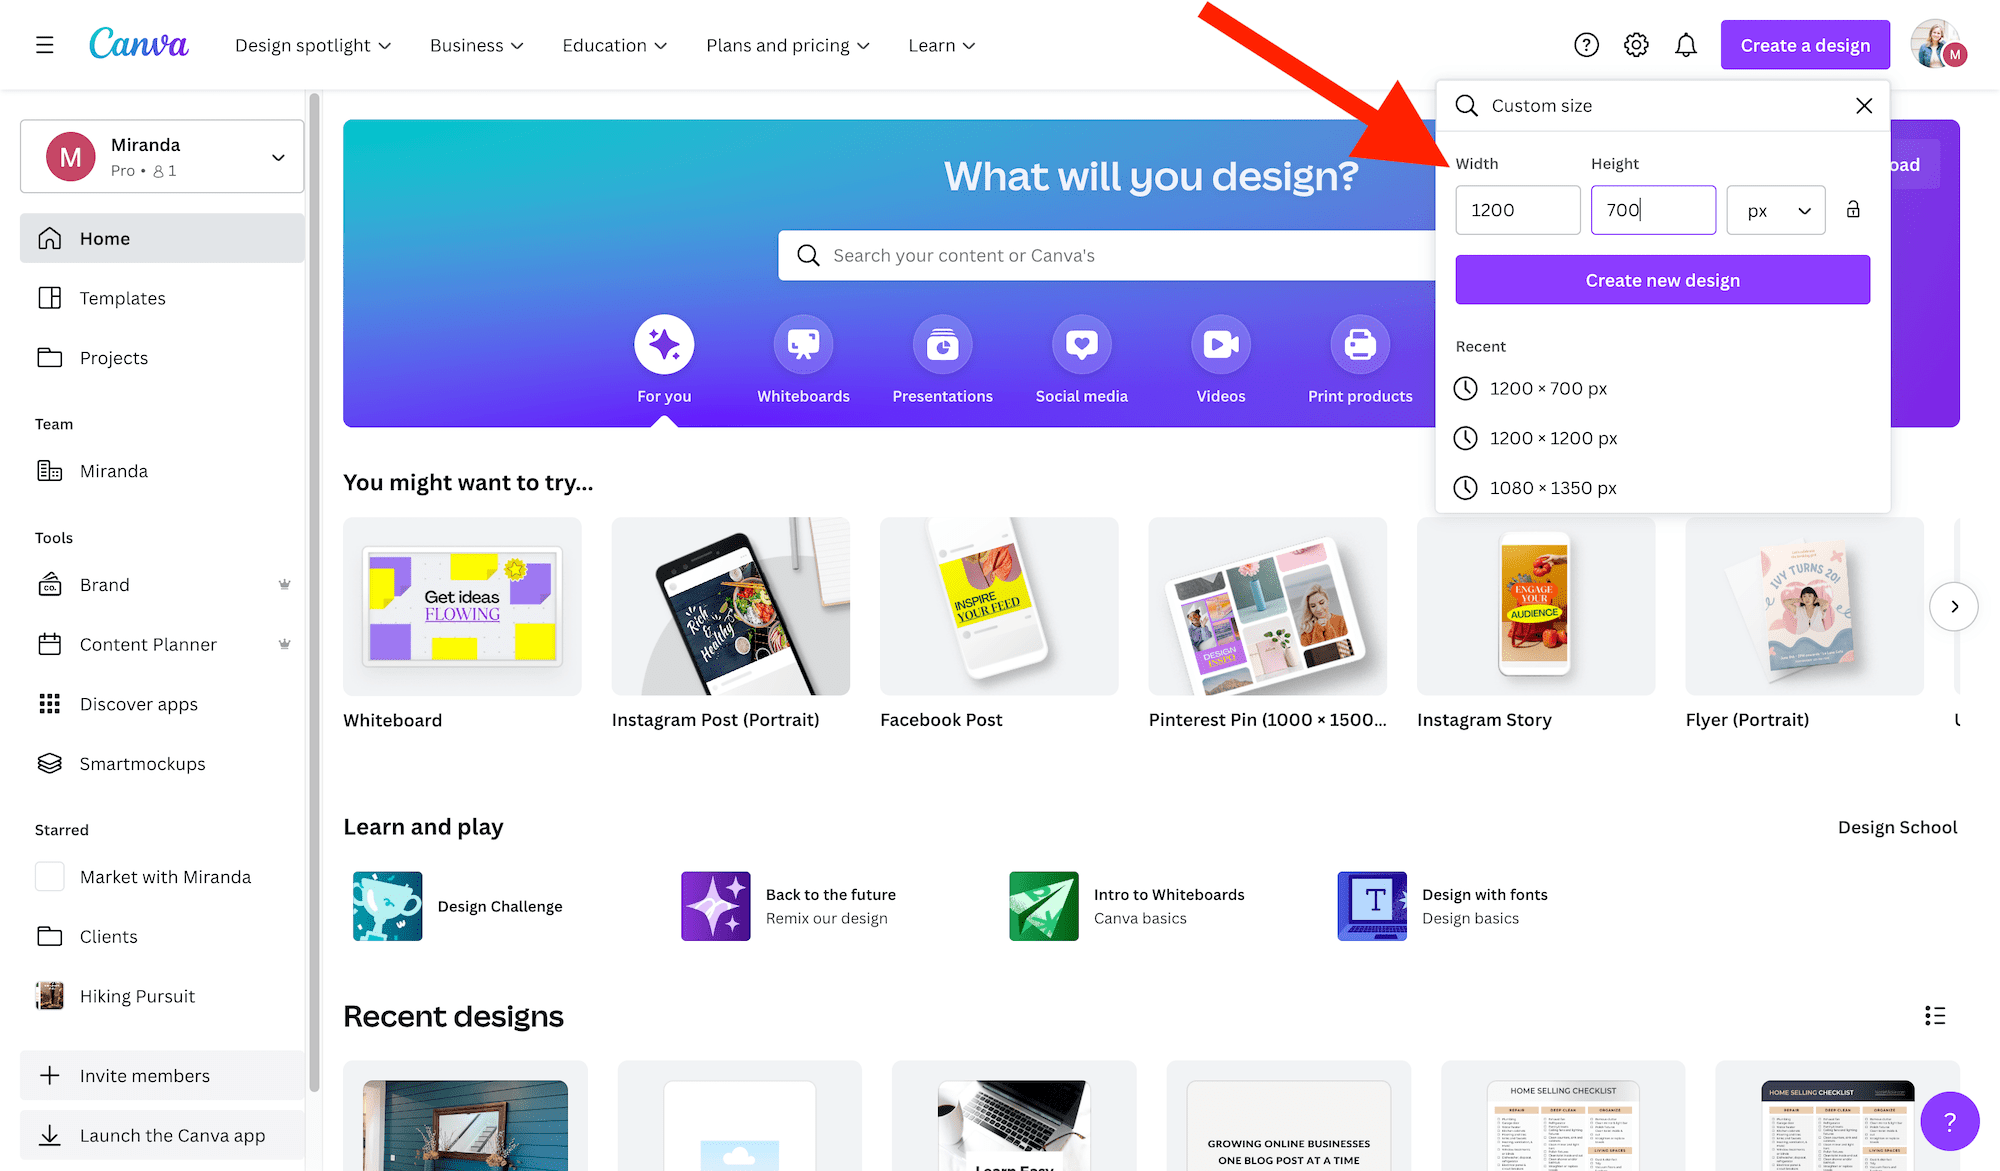Click the Search your content field
The image size is (2000, 1171).
(1106, 255)
